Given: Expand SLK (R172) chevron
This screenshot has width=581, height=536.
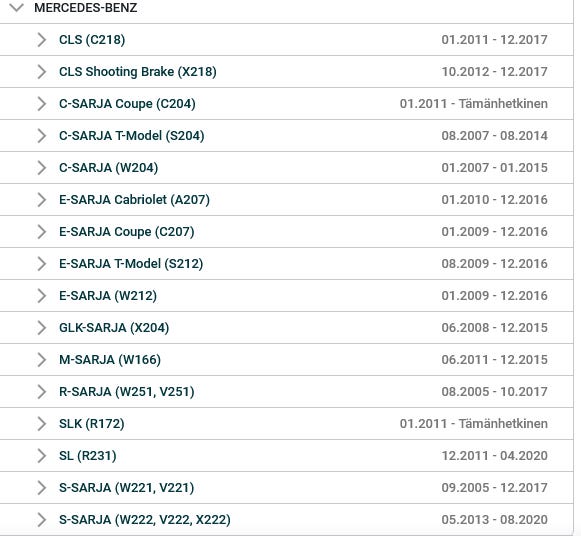Looking at the screenshot, I should tap(42, 424).
